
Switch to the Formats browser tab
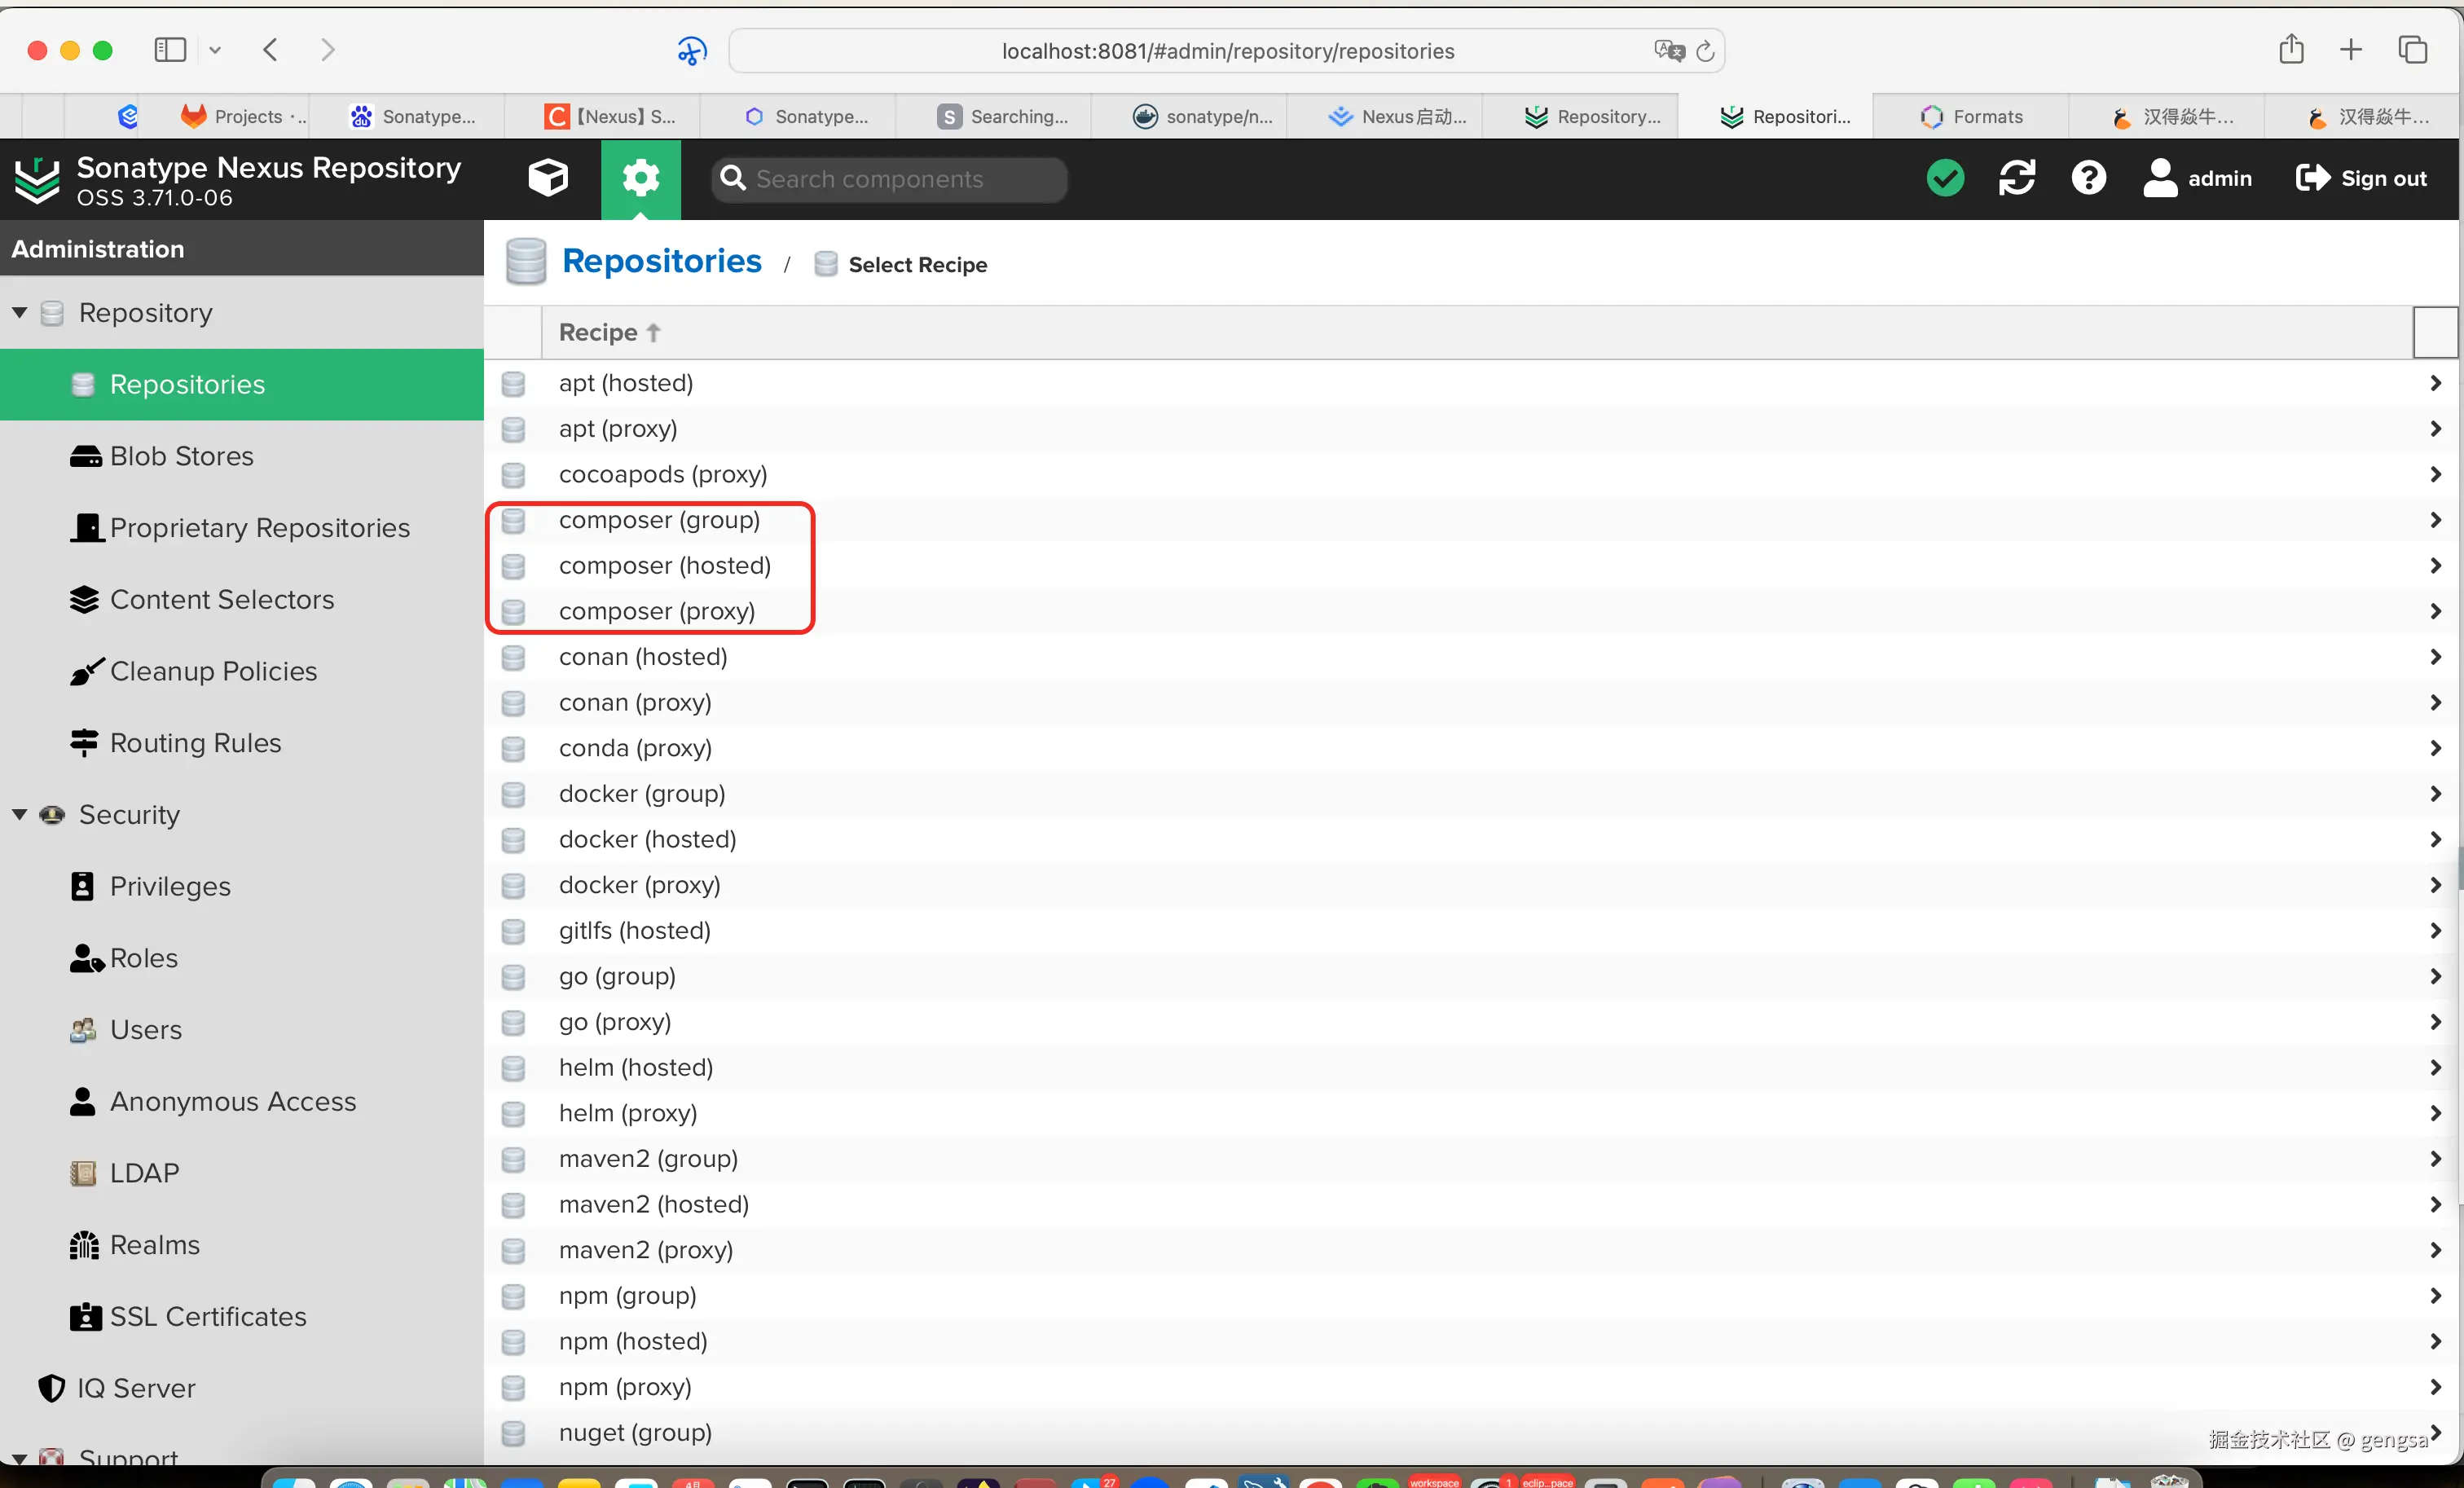point(1970,117)
